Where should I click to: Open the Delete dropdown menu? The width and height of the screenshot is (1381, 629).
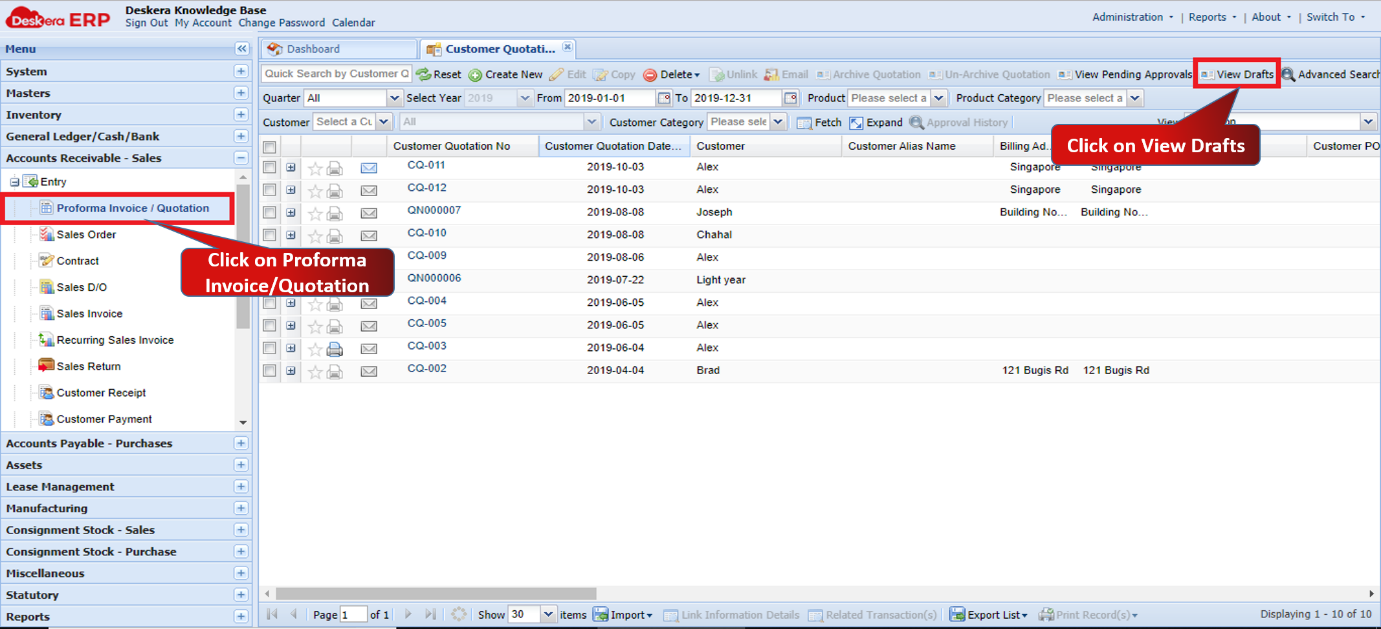click(671, 75)
